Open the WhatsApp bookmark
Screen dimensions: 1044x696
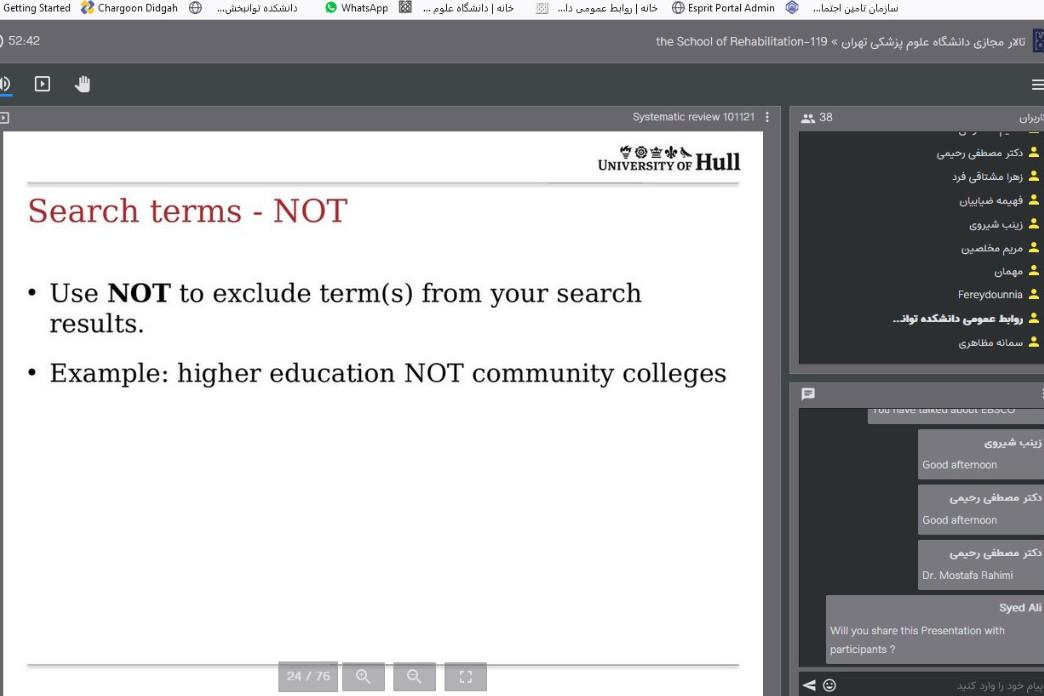pos(356,8)
